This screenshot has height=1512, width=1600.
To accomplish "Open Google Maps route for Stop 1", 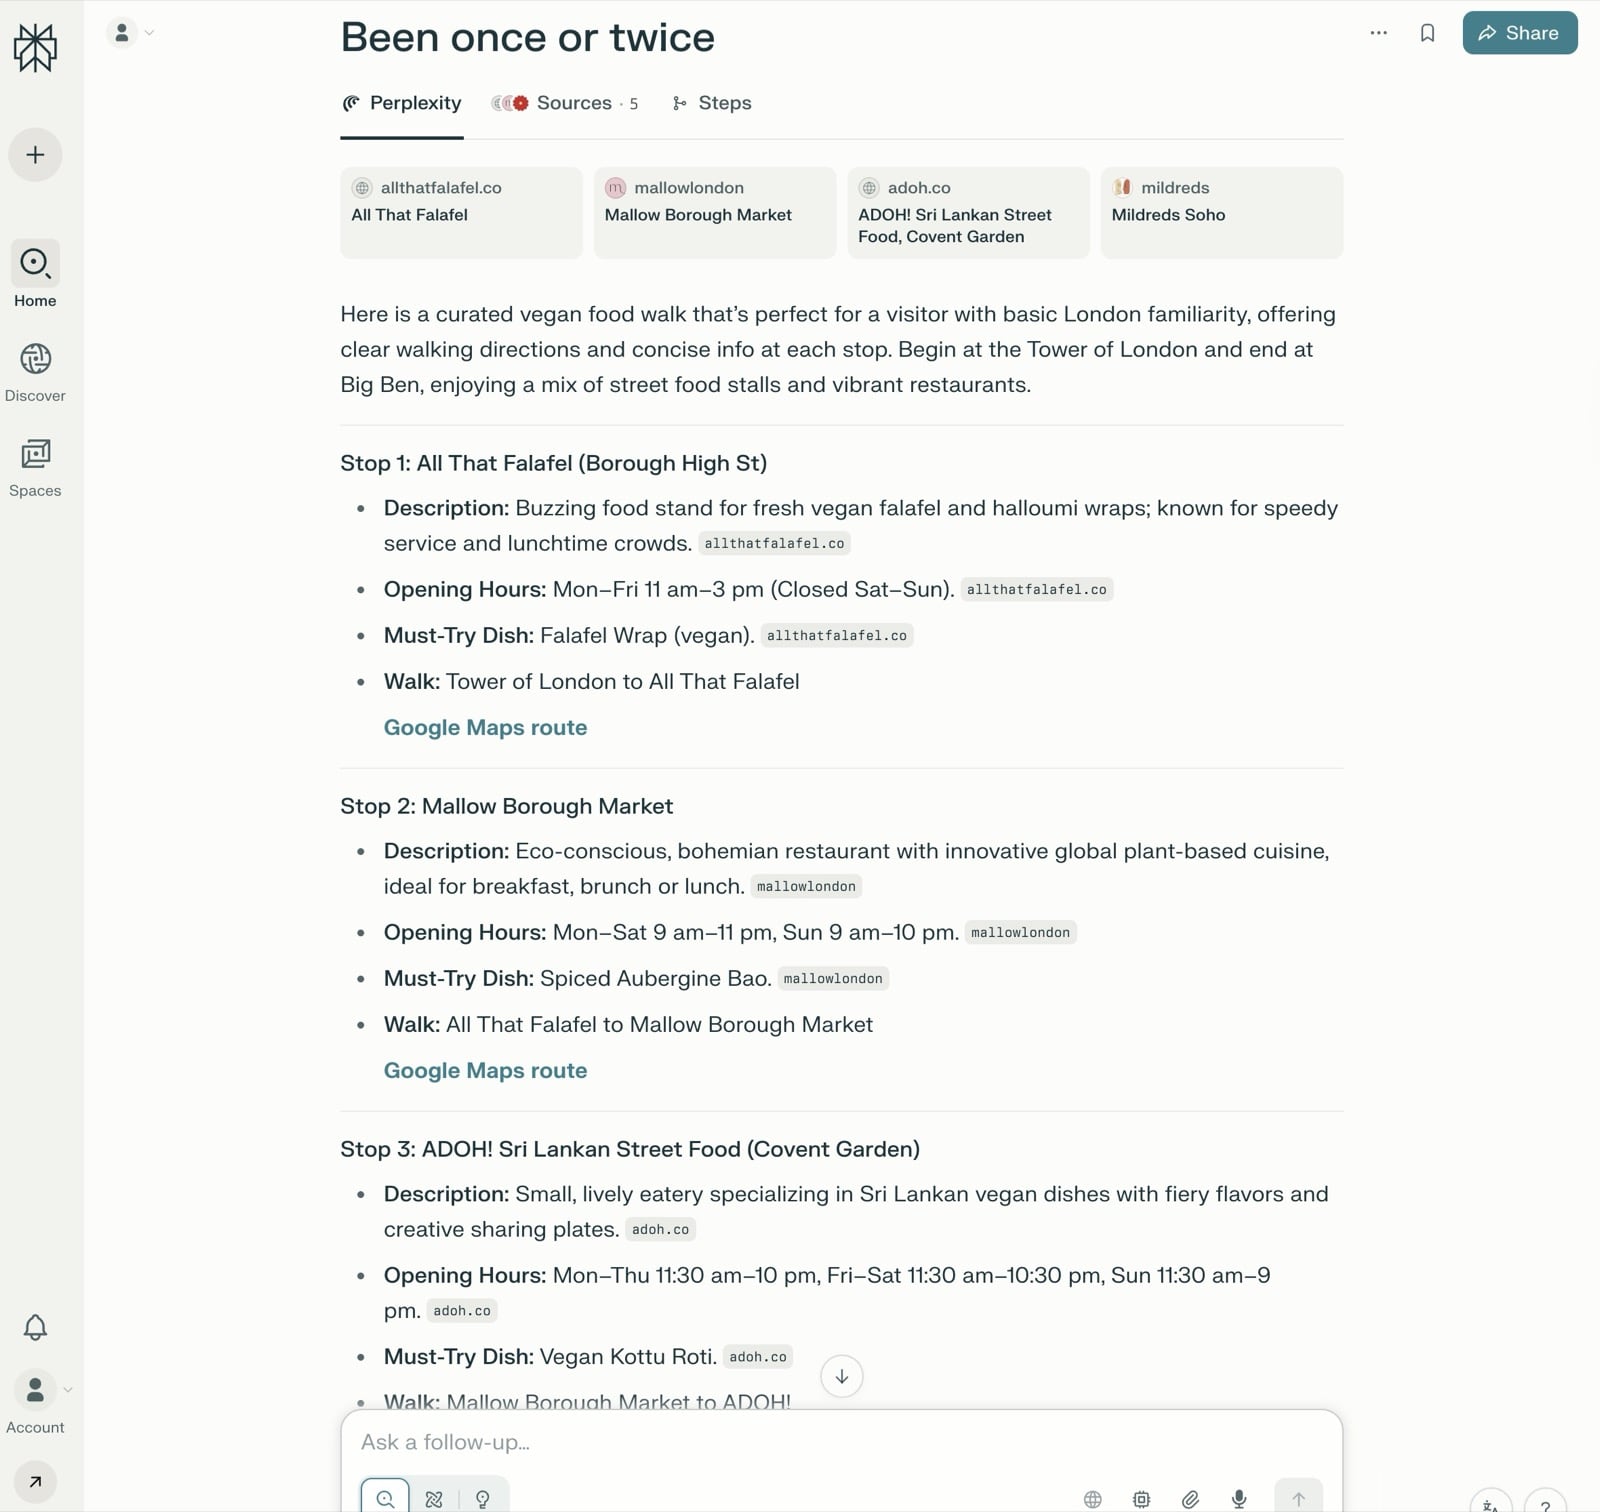I will 485,728.
